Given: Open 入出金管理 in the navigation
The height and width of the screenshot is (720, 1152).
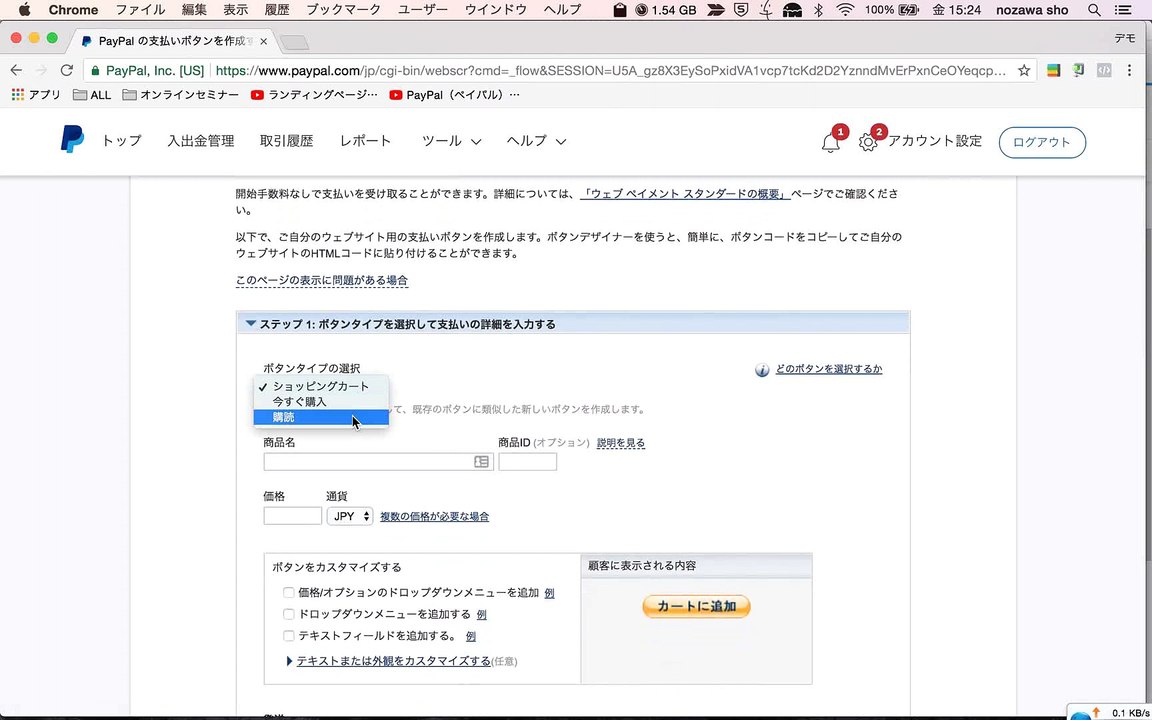Looking at the screenshot, I should tap(201, 141).
